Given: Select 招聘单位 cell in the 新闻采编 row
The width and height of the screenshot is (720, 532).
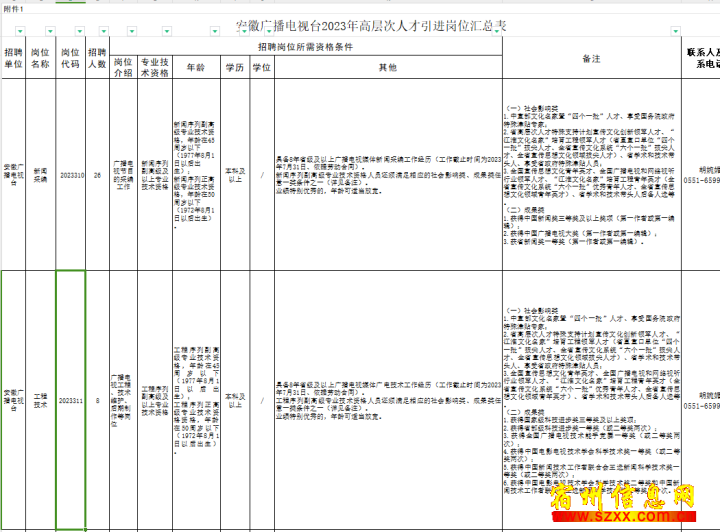Looking at the screenshot, I should point(13,174).
